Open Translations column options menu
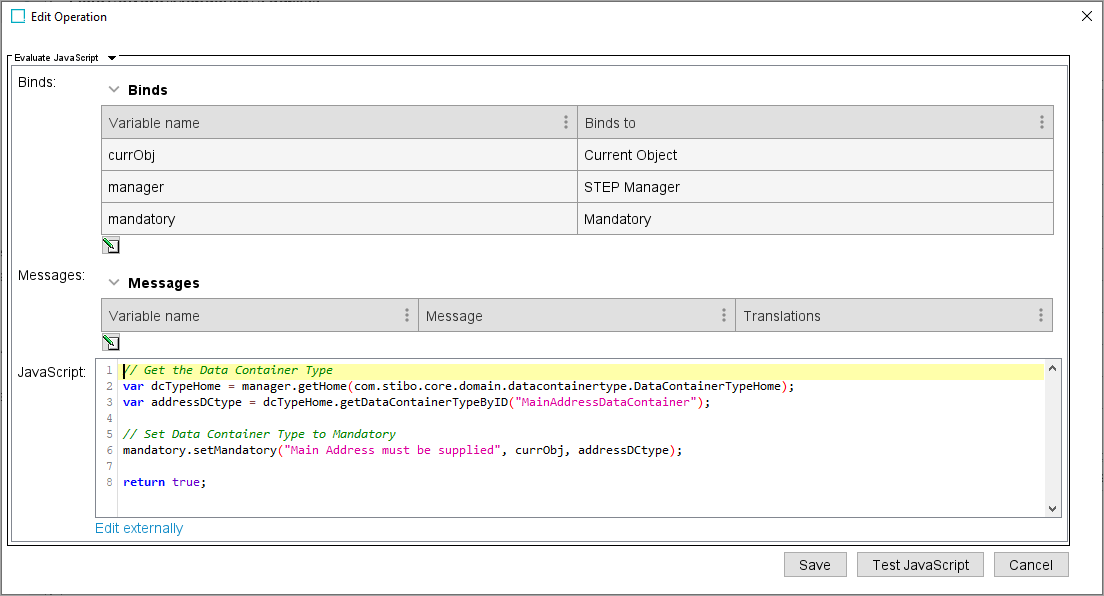The image size is (1104, 596). tap(1041, 316)
